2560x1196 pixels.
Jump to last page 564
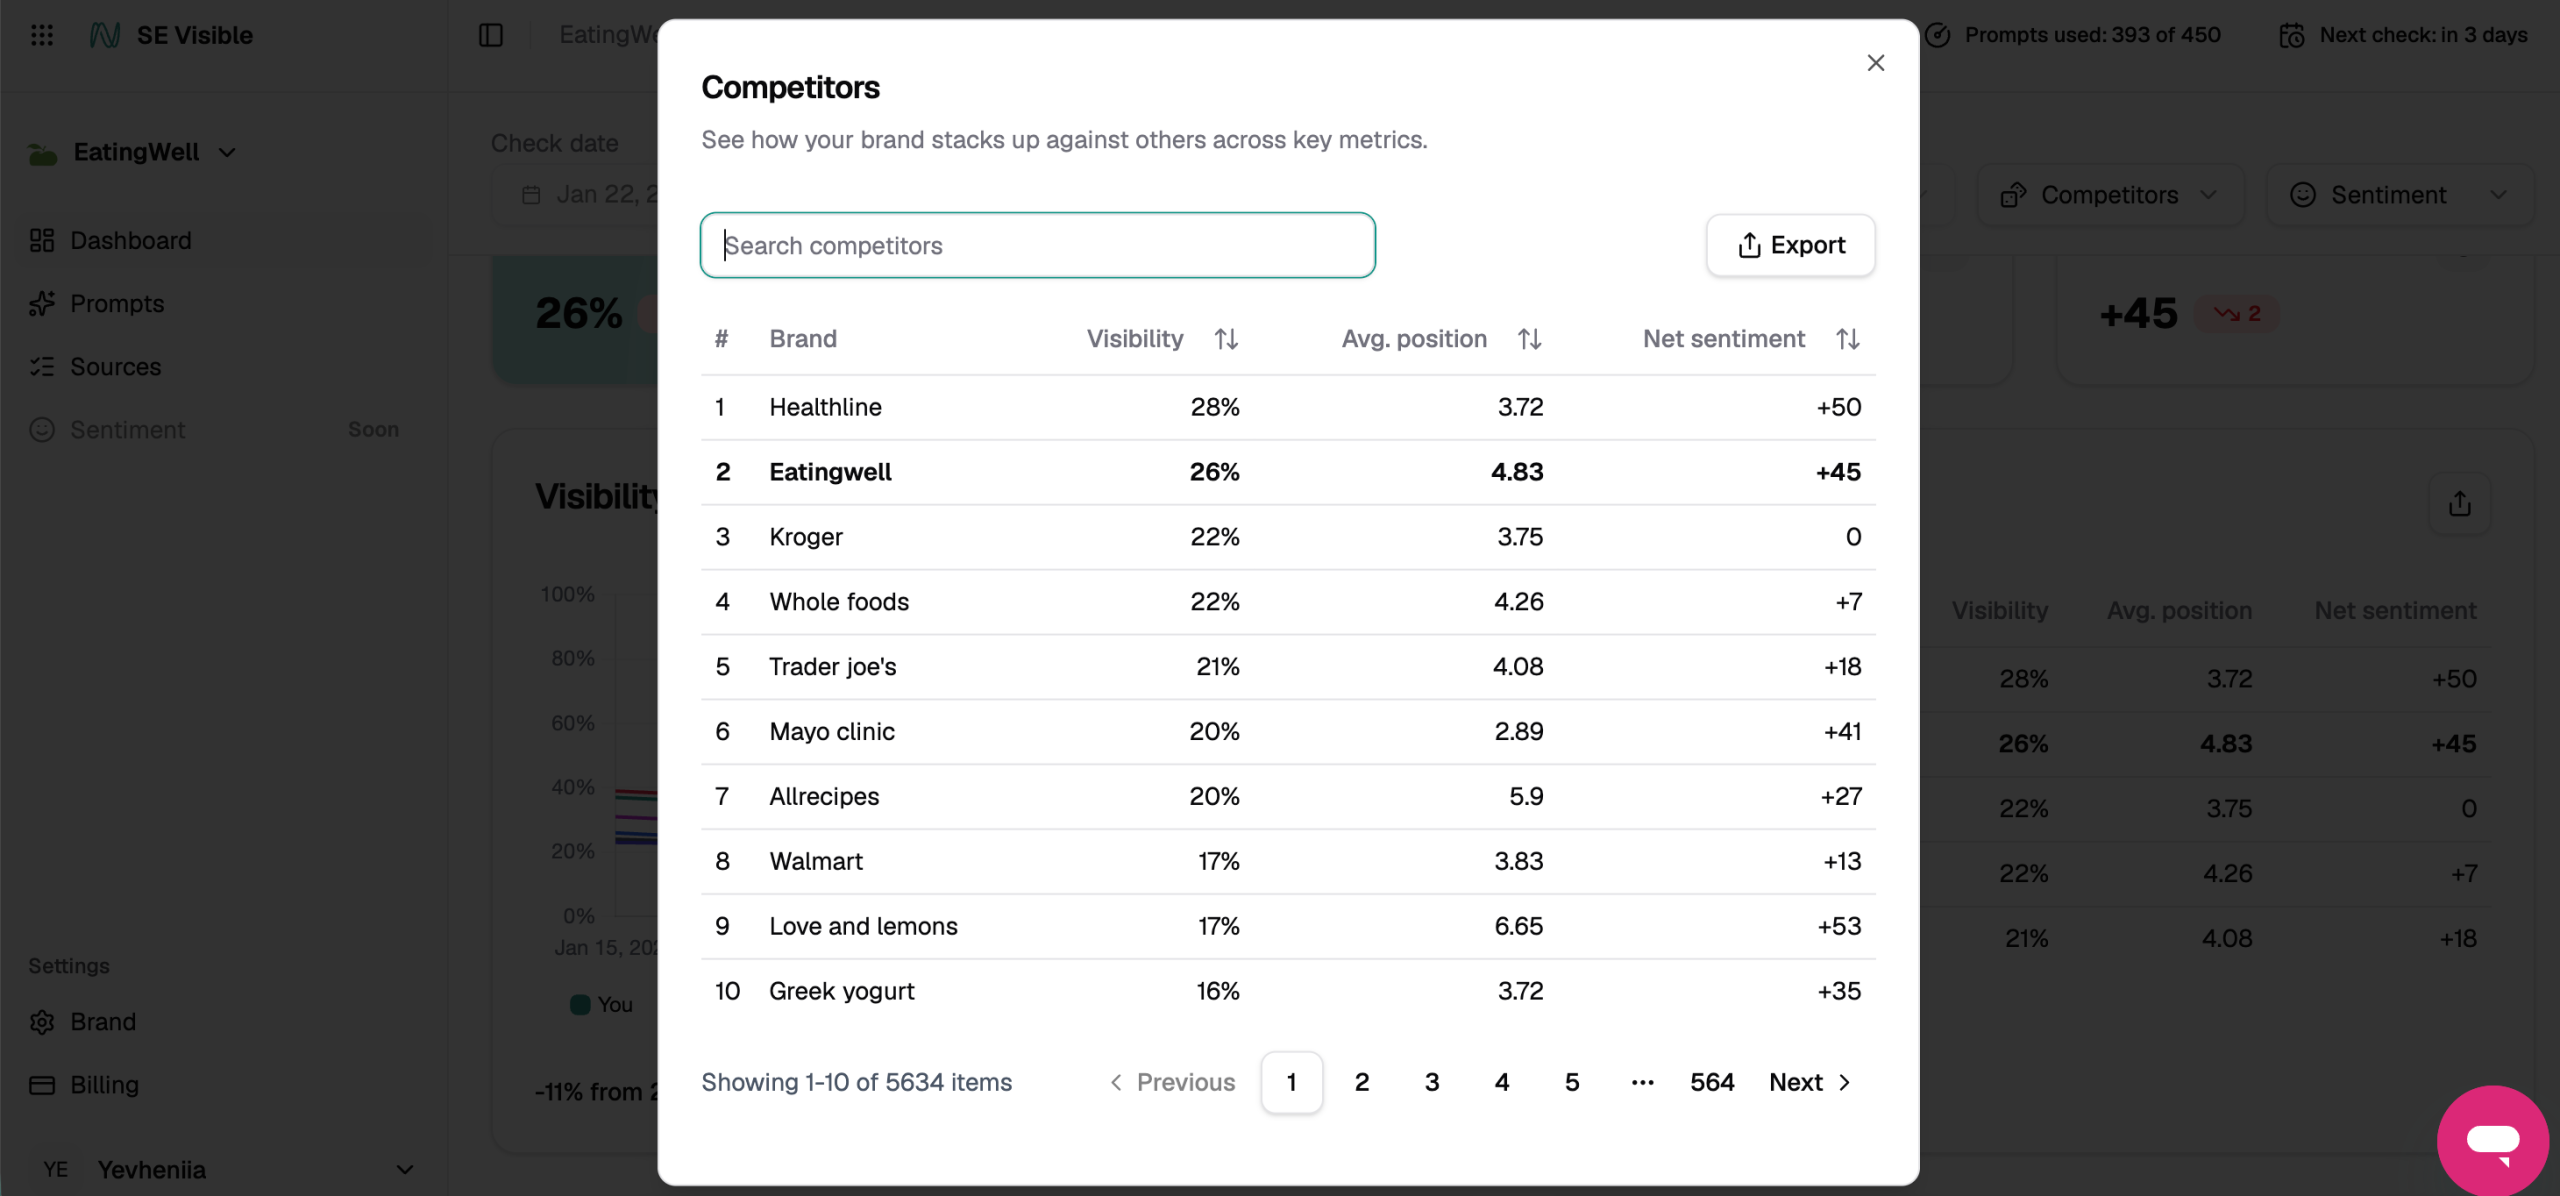pos(1711,1082)
